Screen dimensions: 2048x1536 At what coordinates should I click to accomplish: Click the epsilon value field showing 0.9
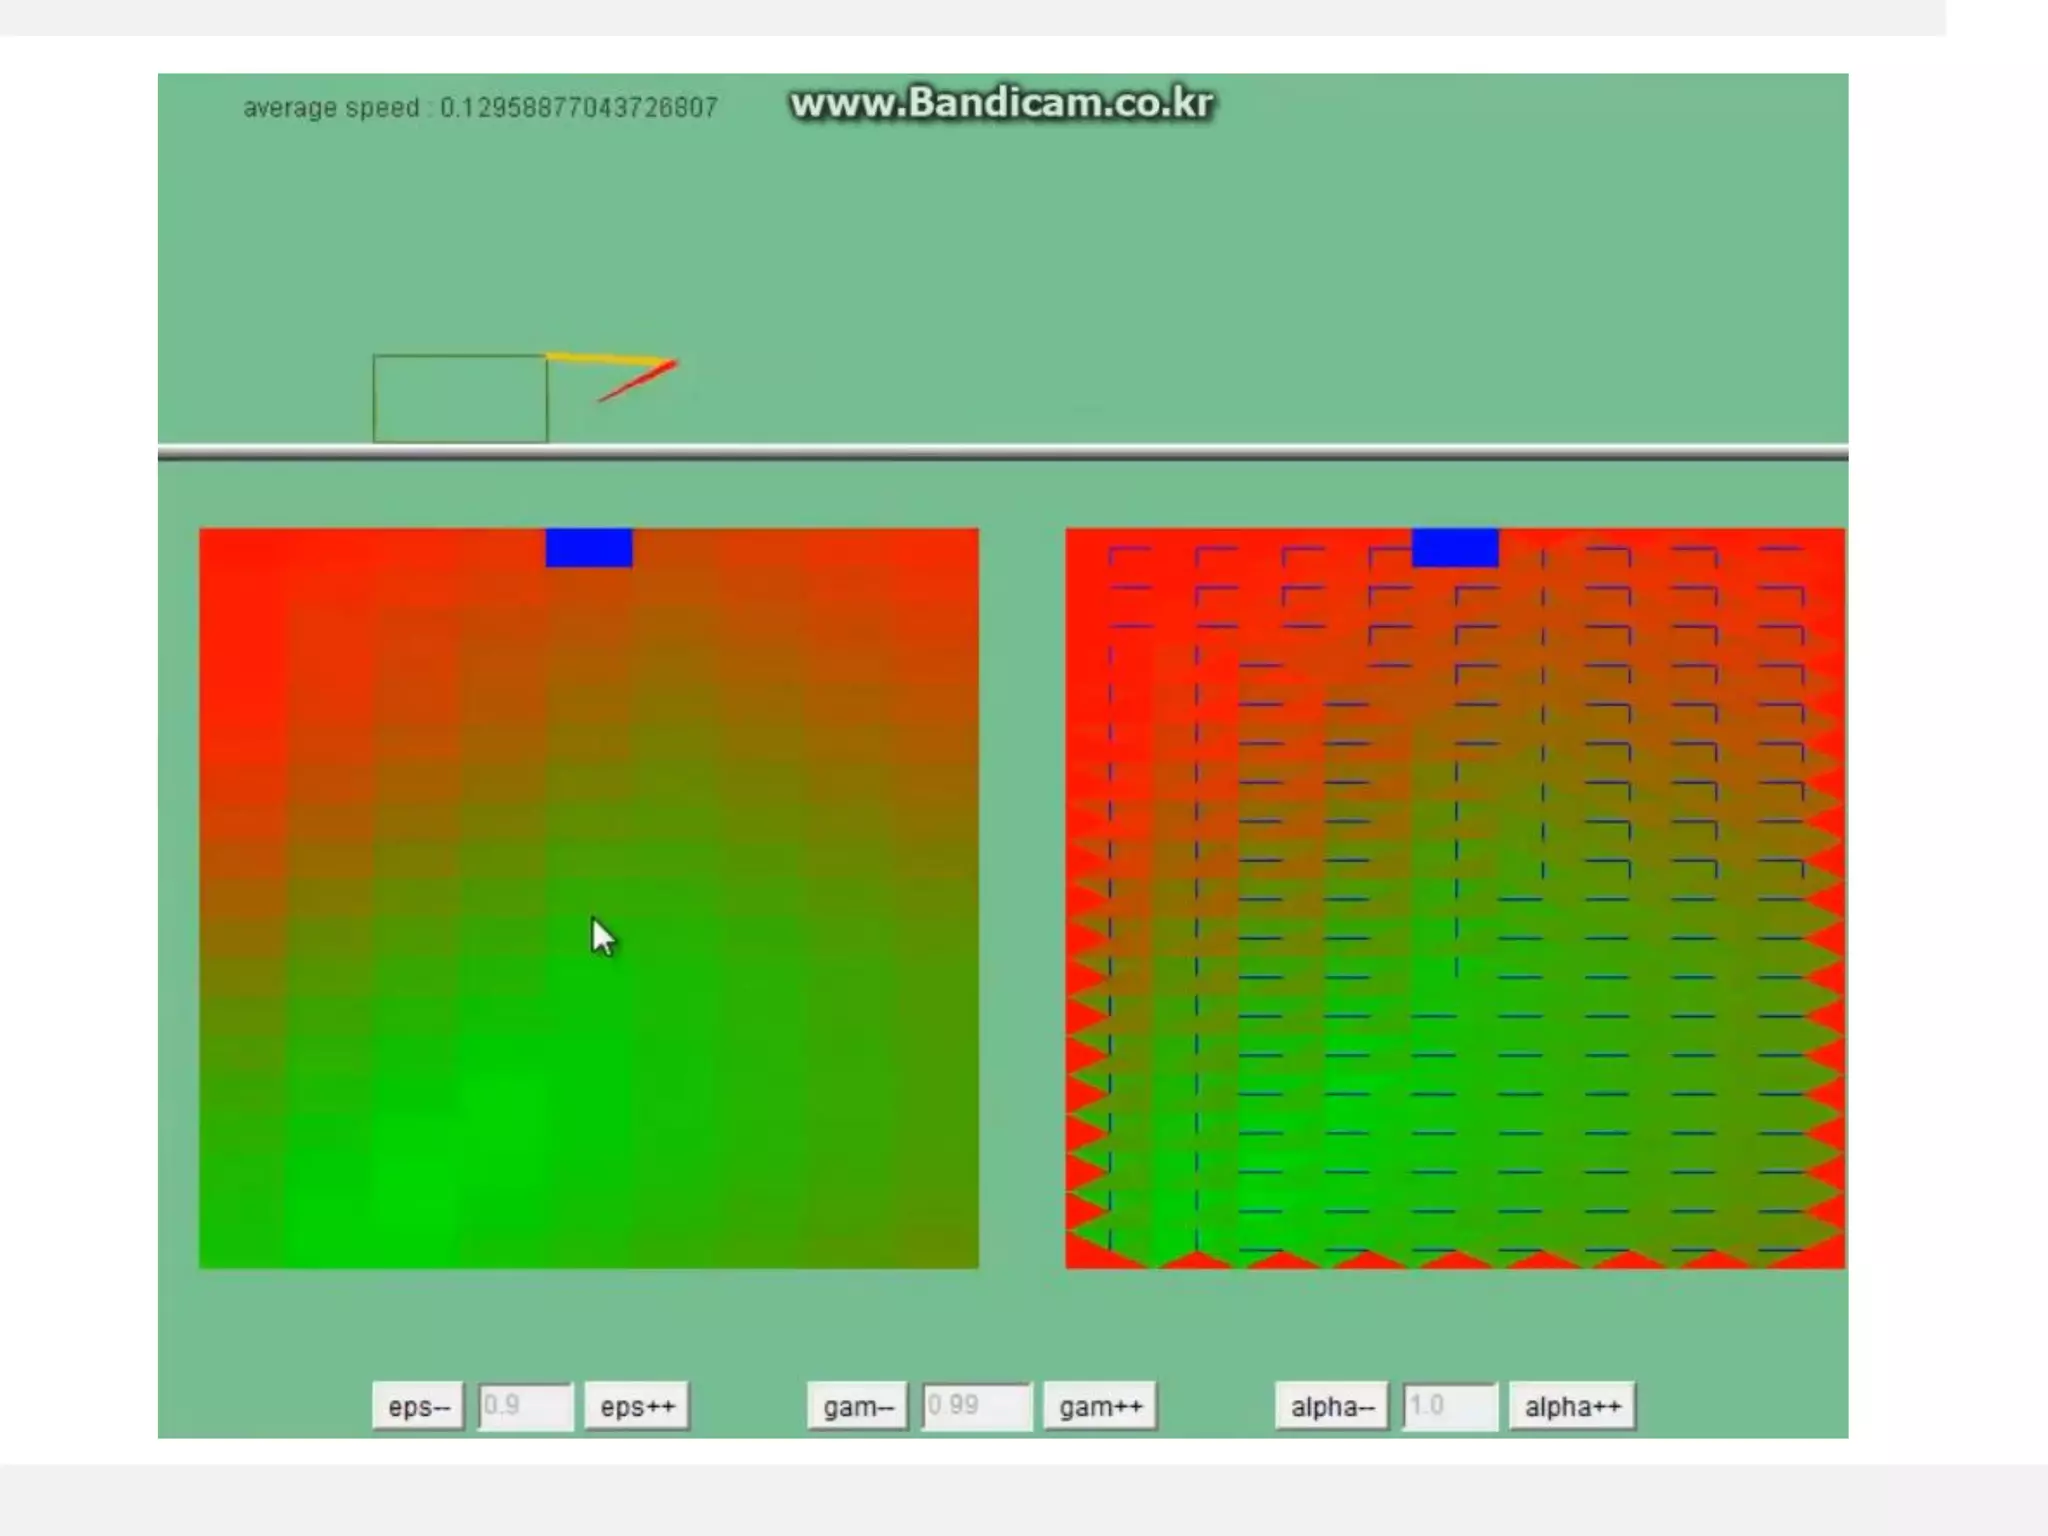pos(525,1406)
